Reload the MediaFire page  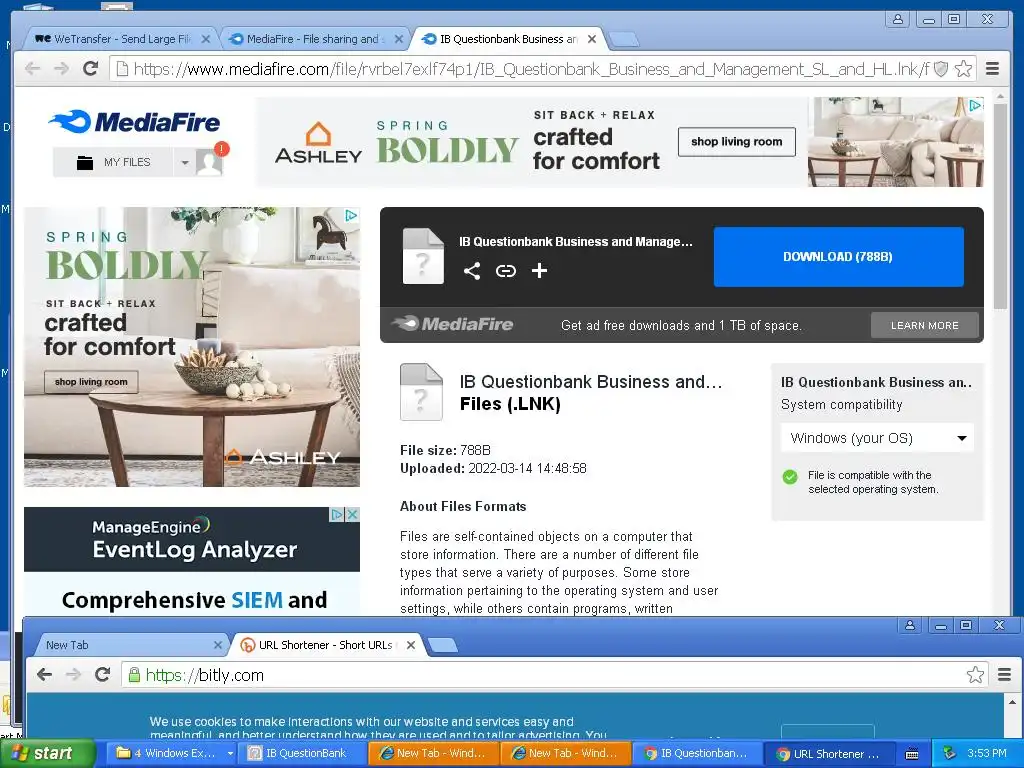tap(91, 69)
